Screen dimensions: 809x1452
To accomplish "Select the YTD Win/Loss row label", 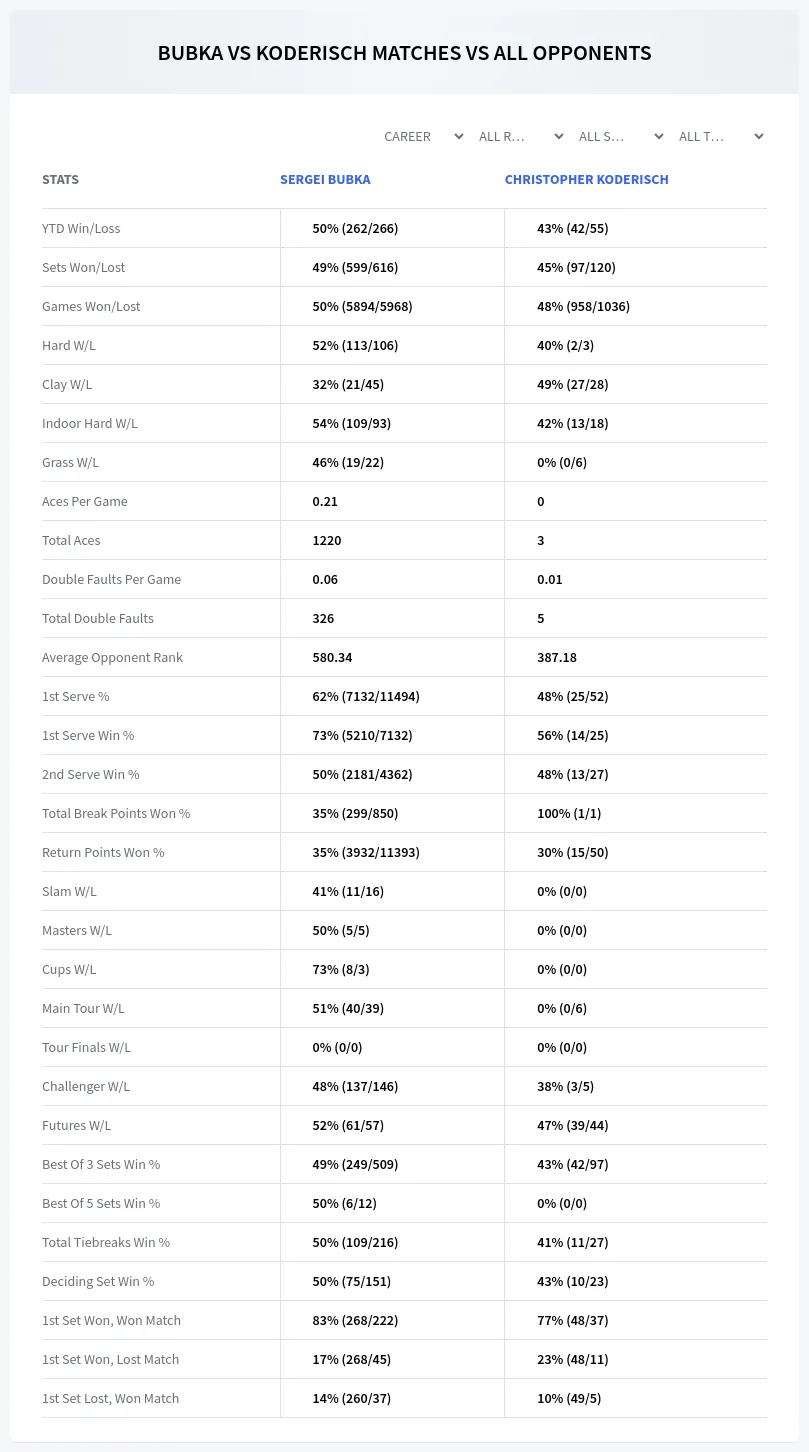I will [x=81, y=228].
